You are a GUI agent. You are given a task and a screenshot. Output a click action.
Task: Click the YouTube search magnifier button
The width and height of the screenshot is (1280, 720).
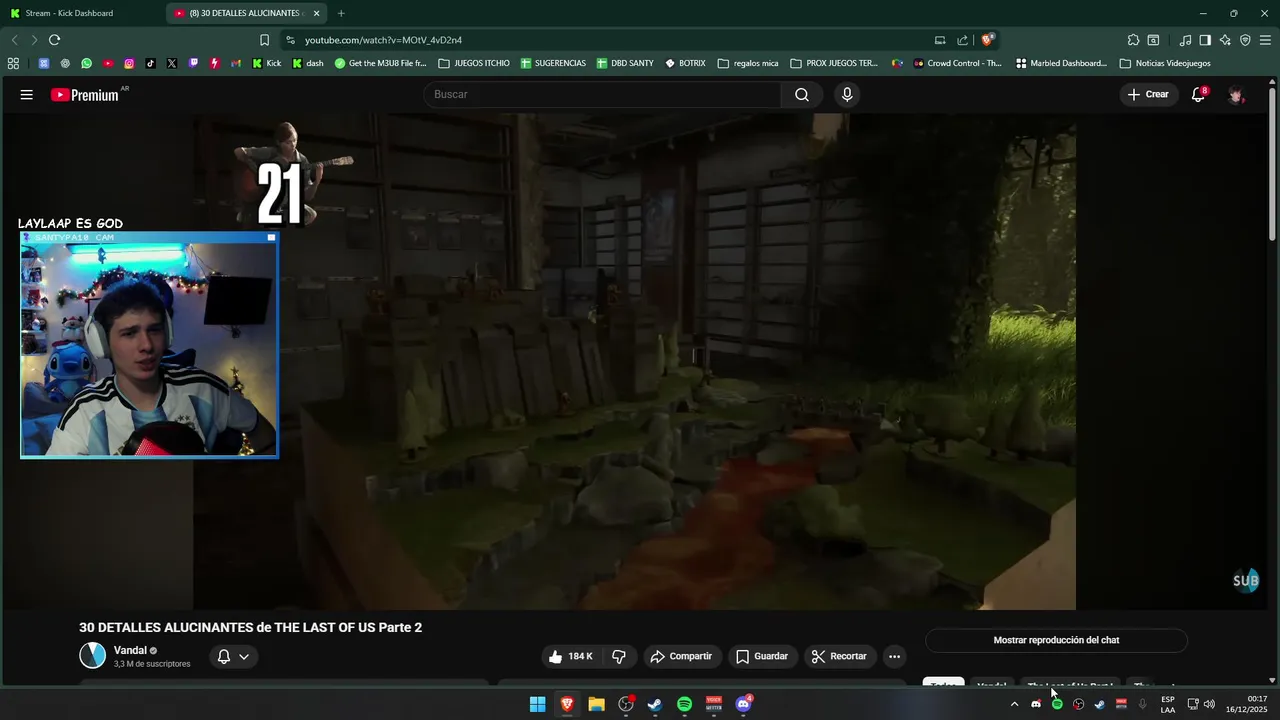pos(802,94)
